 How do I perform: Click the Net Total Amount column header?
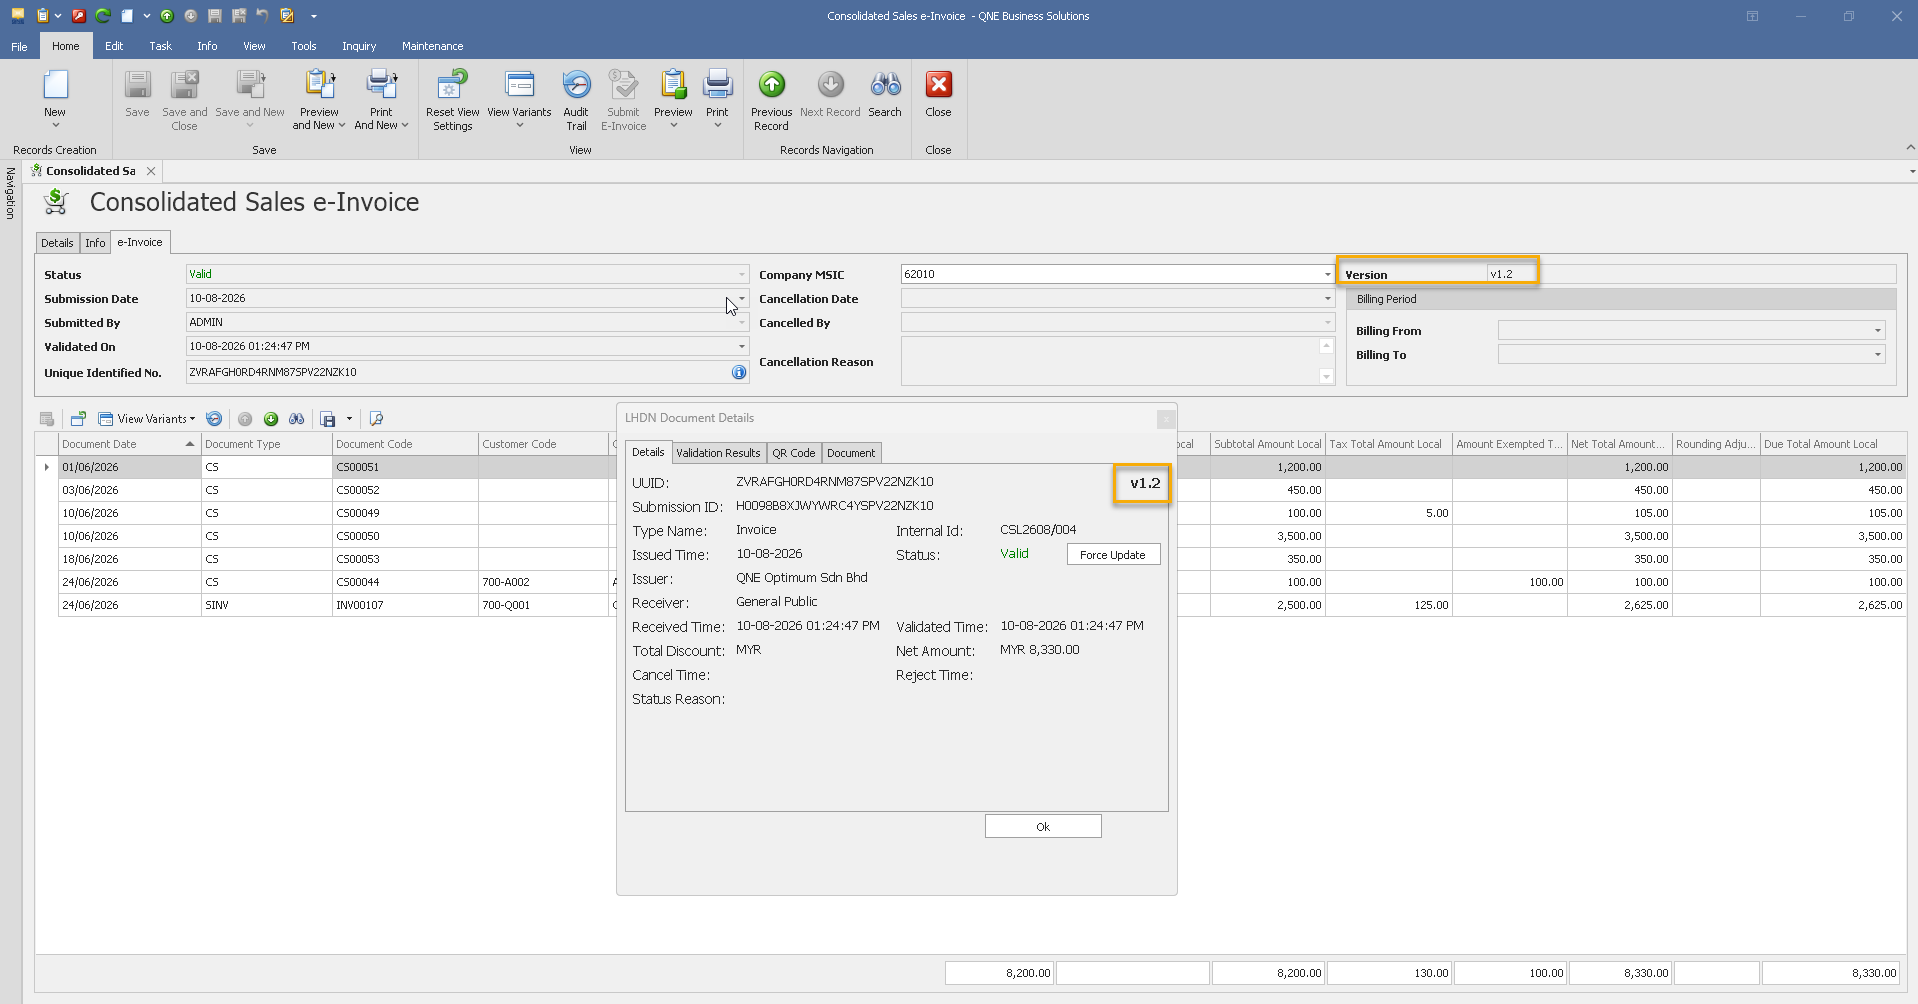coord(1619,444)
